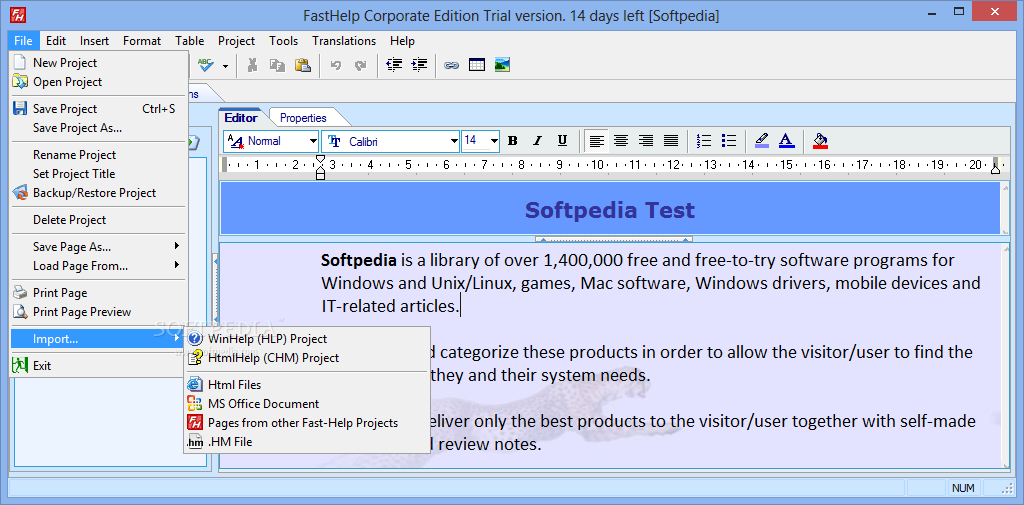Viewport: 1024px width, 505px height.
Task: Expand the Import submenu item
Action: 99,338
